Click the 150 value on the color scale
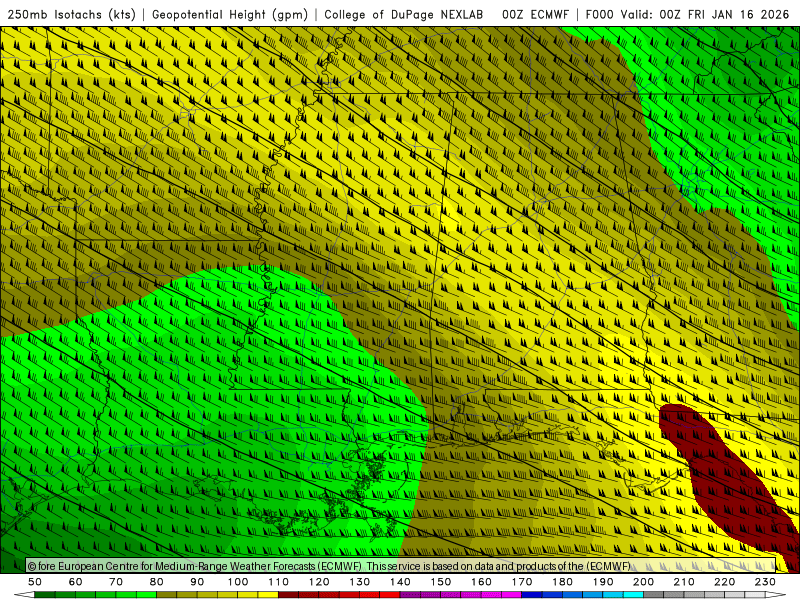This screenshot has width=800, height=600. coord(441,582)
